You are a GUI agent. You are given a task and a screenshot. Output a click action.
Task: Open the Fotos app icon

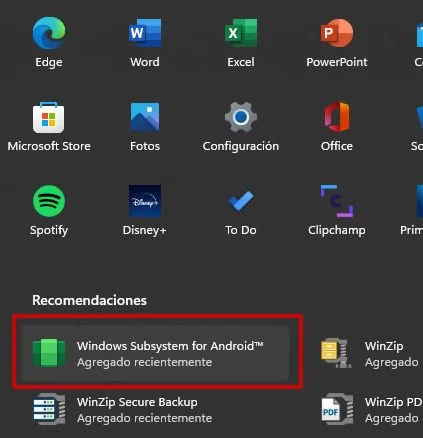coord(145,117)
